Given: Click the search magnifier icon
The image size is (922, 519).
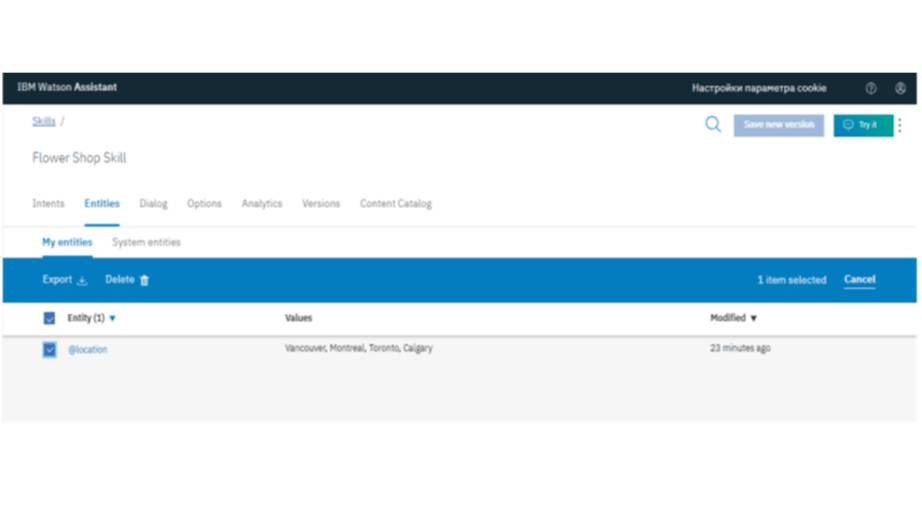Looking at the screenshot, I should 713,125.
